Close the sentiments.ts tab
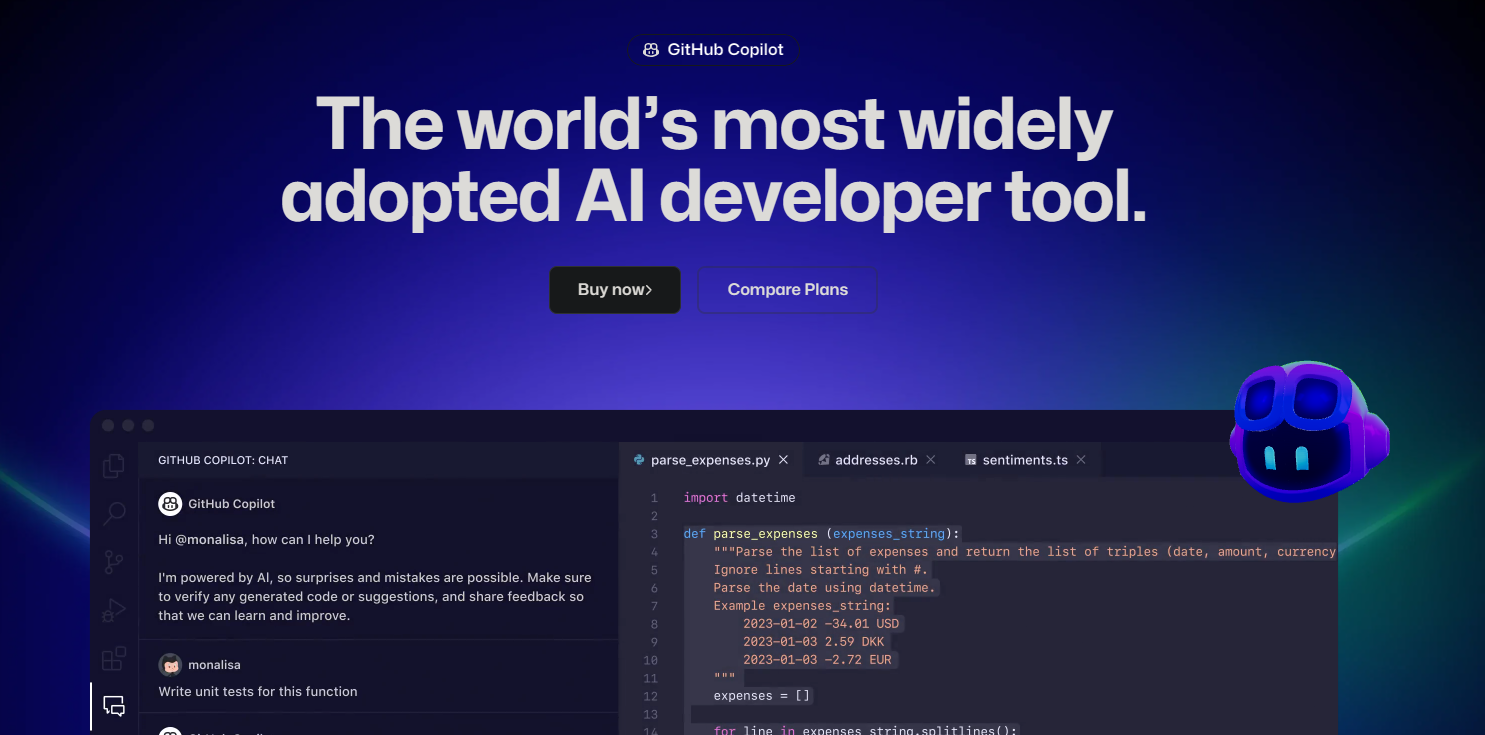 (x=1082, y=460)
